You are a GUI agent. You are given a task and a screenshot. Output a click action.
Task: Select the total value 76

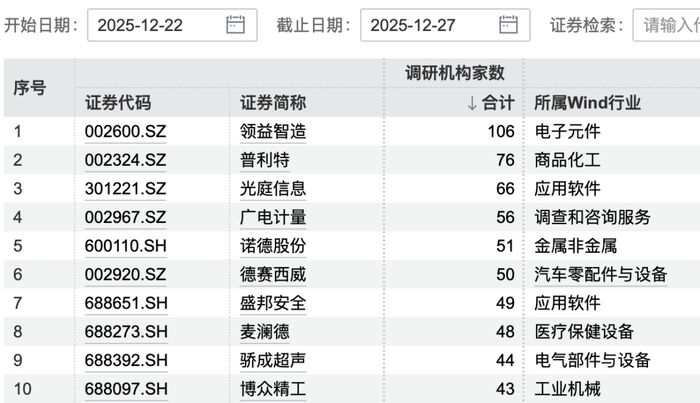(x=505, y=160)
